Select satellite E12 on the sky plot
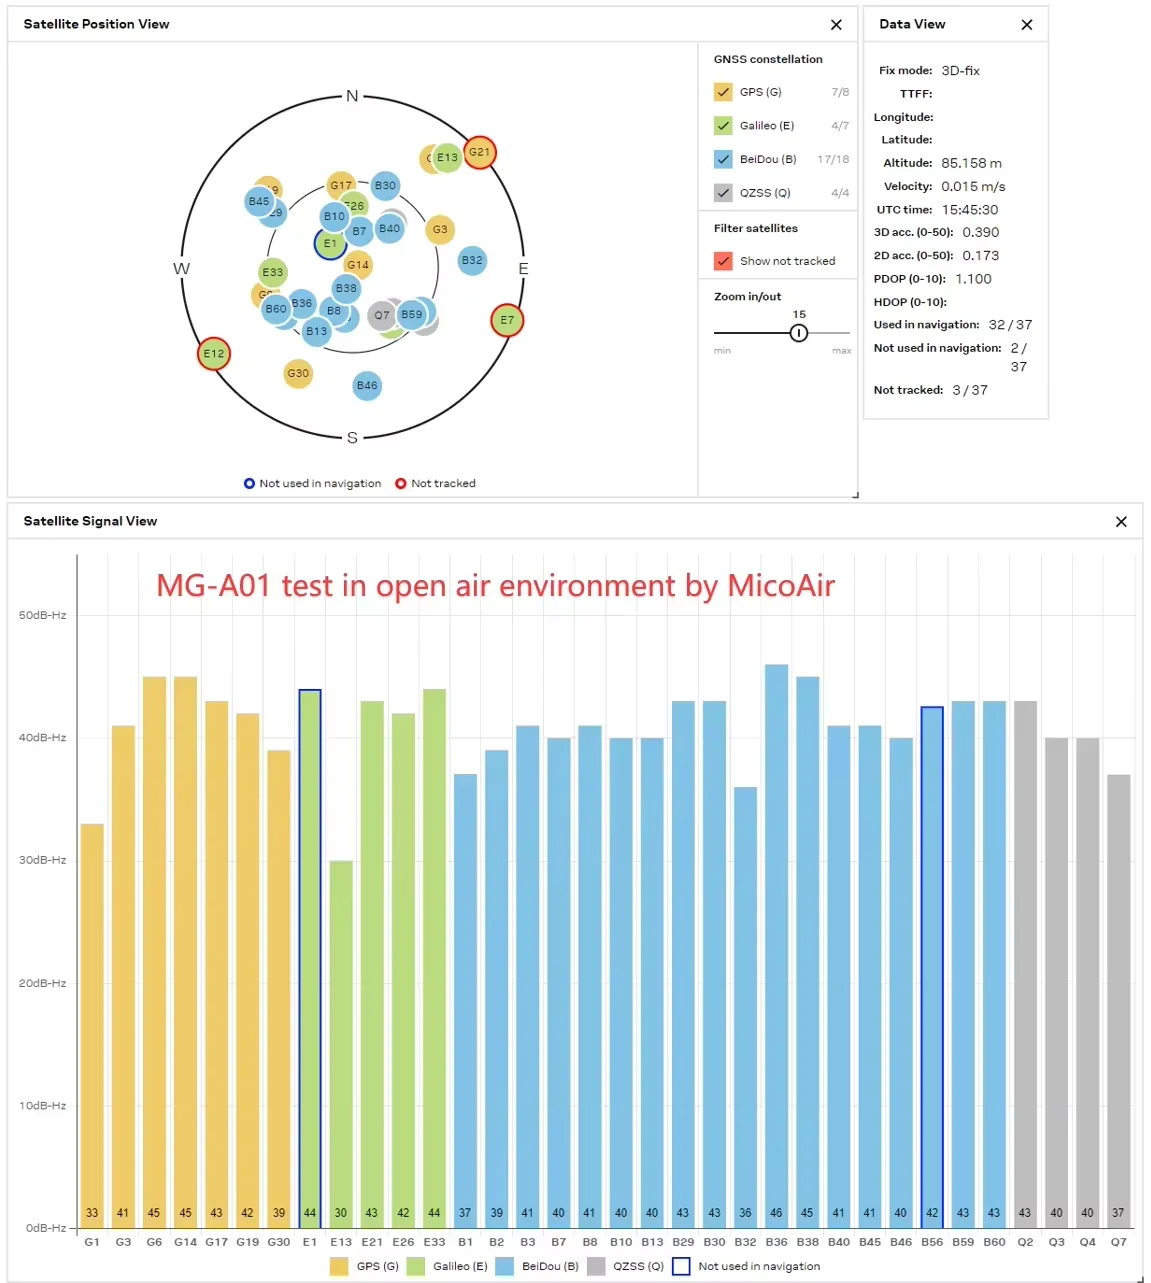The image size is (1151, 1283). [214, 354]
